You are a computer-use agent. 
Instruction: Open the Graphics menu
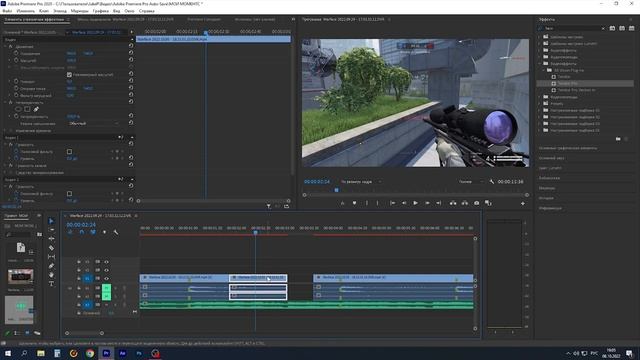pos(100,11)
